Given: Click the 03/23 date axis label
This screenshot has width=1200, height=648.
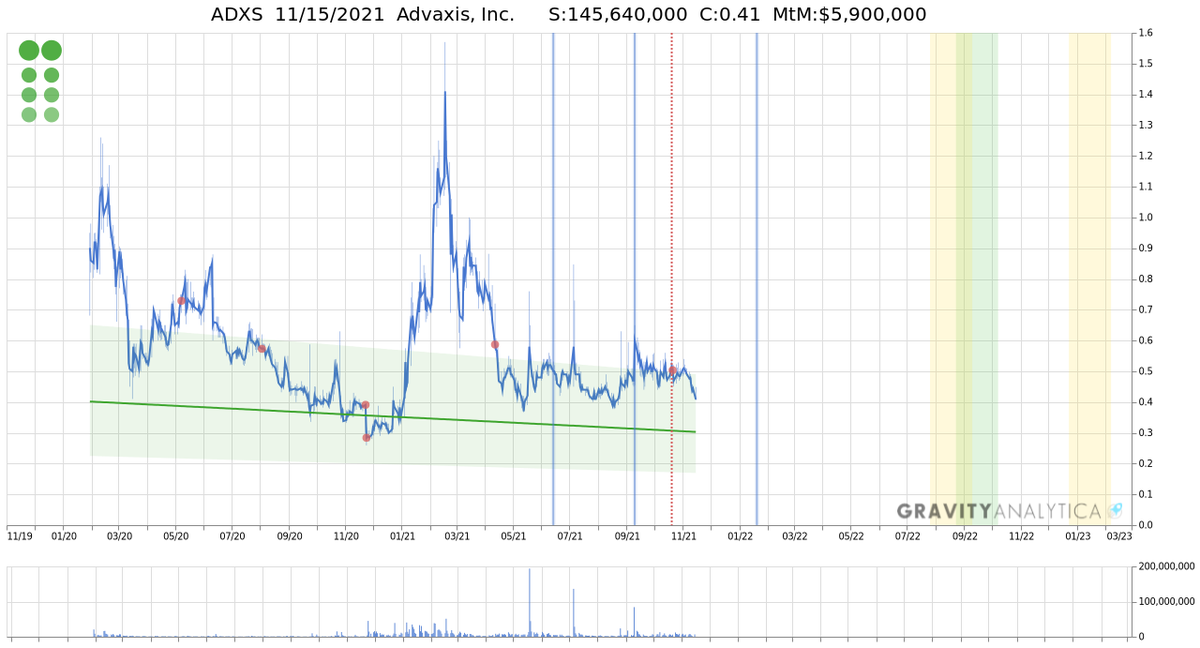Looking at the screenshot, I should tap(1119, 536).
